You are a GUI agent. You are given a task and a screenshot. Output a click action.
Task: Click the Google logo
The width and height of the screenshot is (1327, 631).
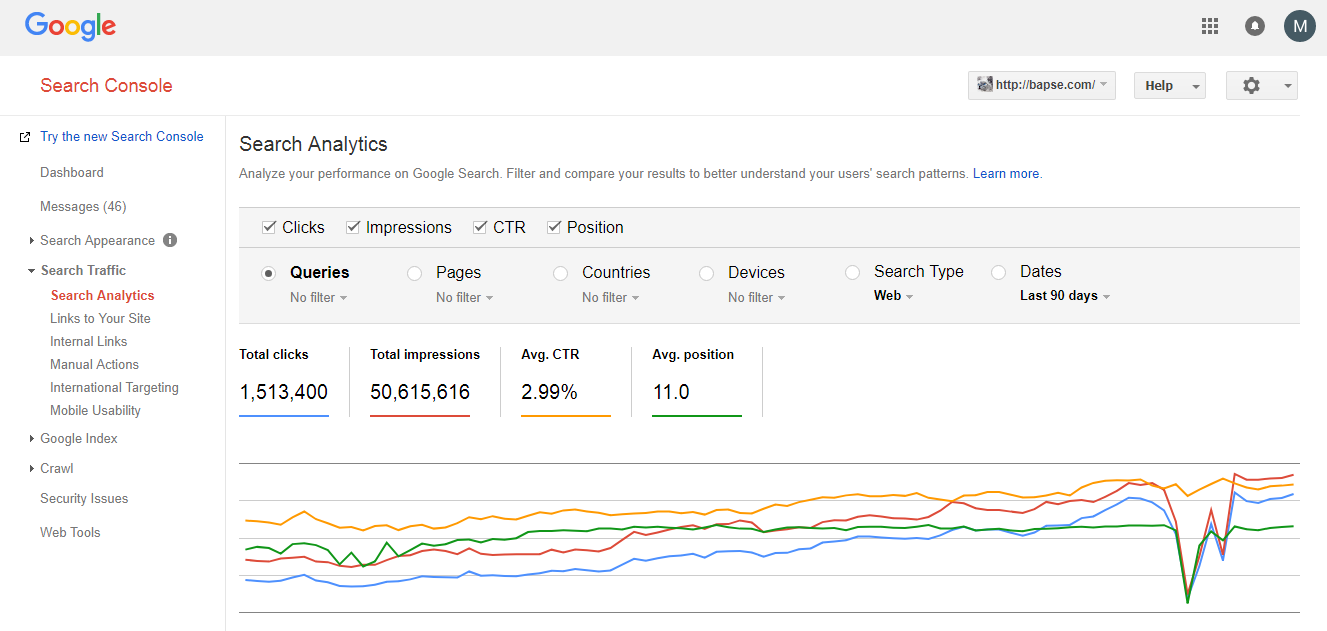click(70, 27)
